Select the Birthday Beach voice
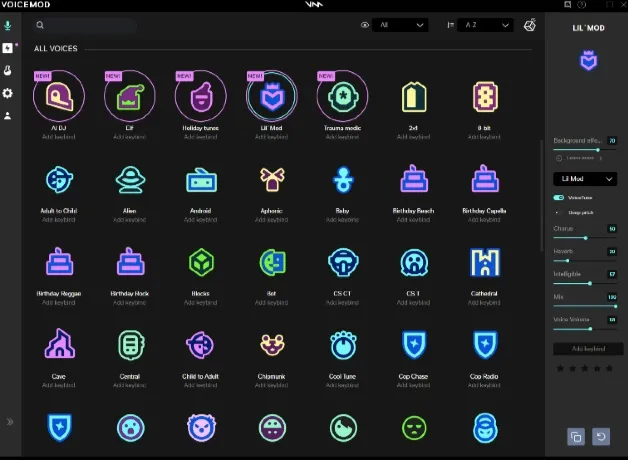The height and width of the screenshot is (460, 628). point(414,179)
